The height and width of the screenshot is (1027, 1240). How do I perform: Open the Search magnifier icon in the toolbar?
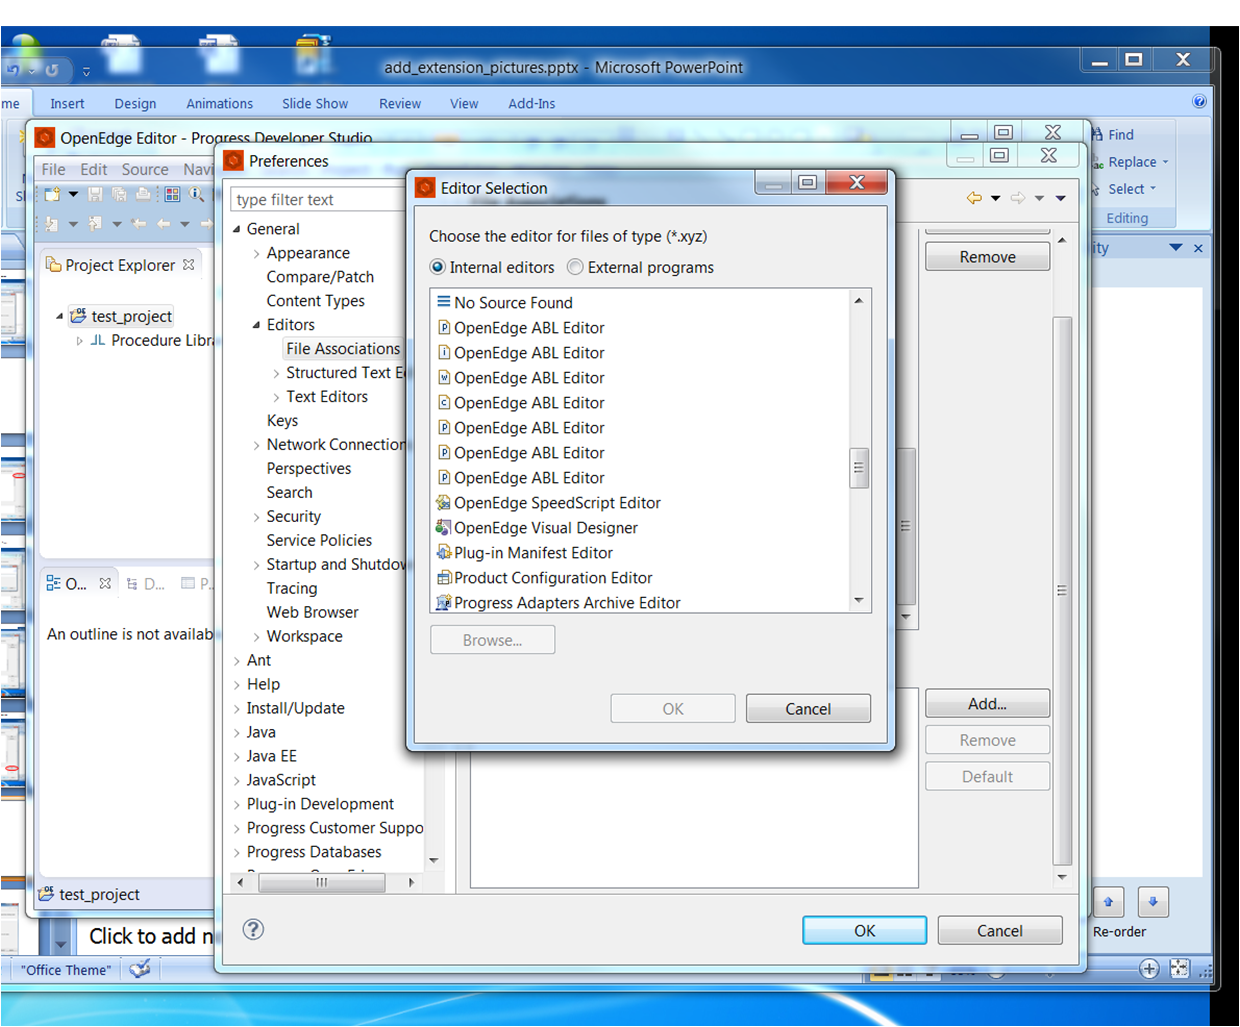197,194
